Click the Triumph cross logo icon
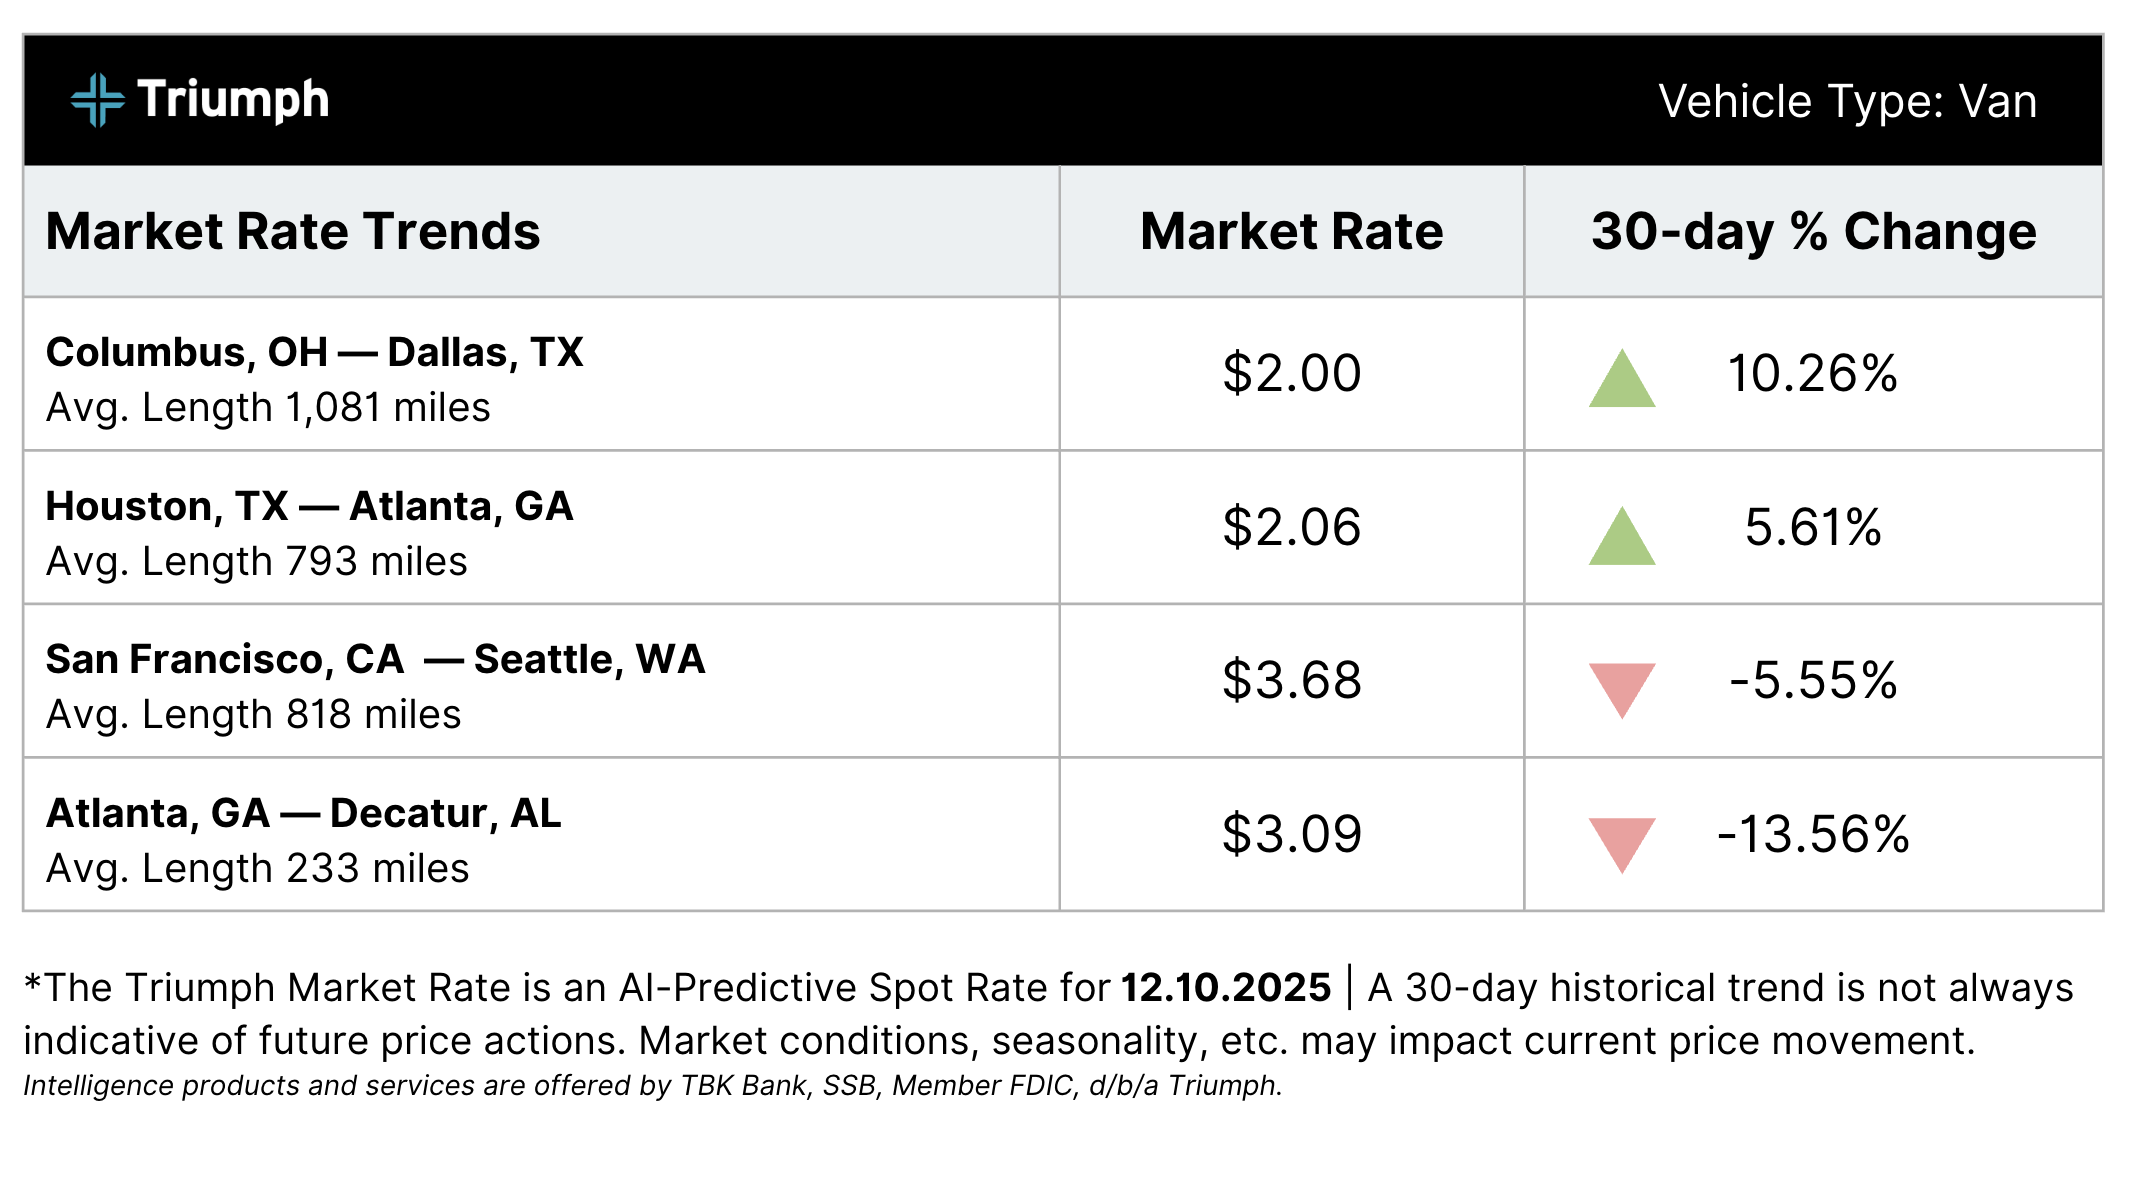The width and height of the screenshot is (2148, 1180). point(97,100)
